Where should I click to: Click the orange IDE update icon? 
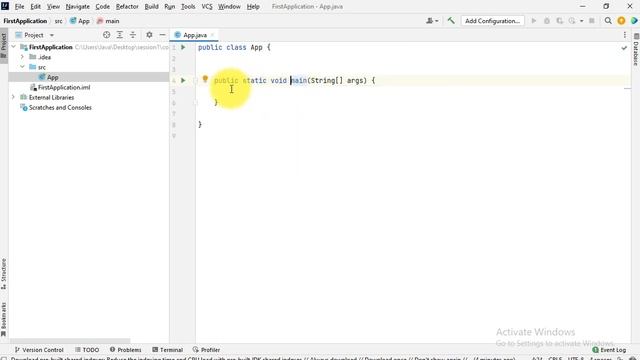[x=621, y=21]
